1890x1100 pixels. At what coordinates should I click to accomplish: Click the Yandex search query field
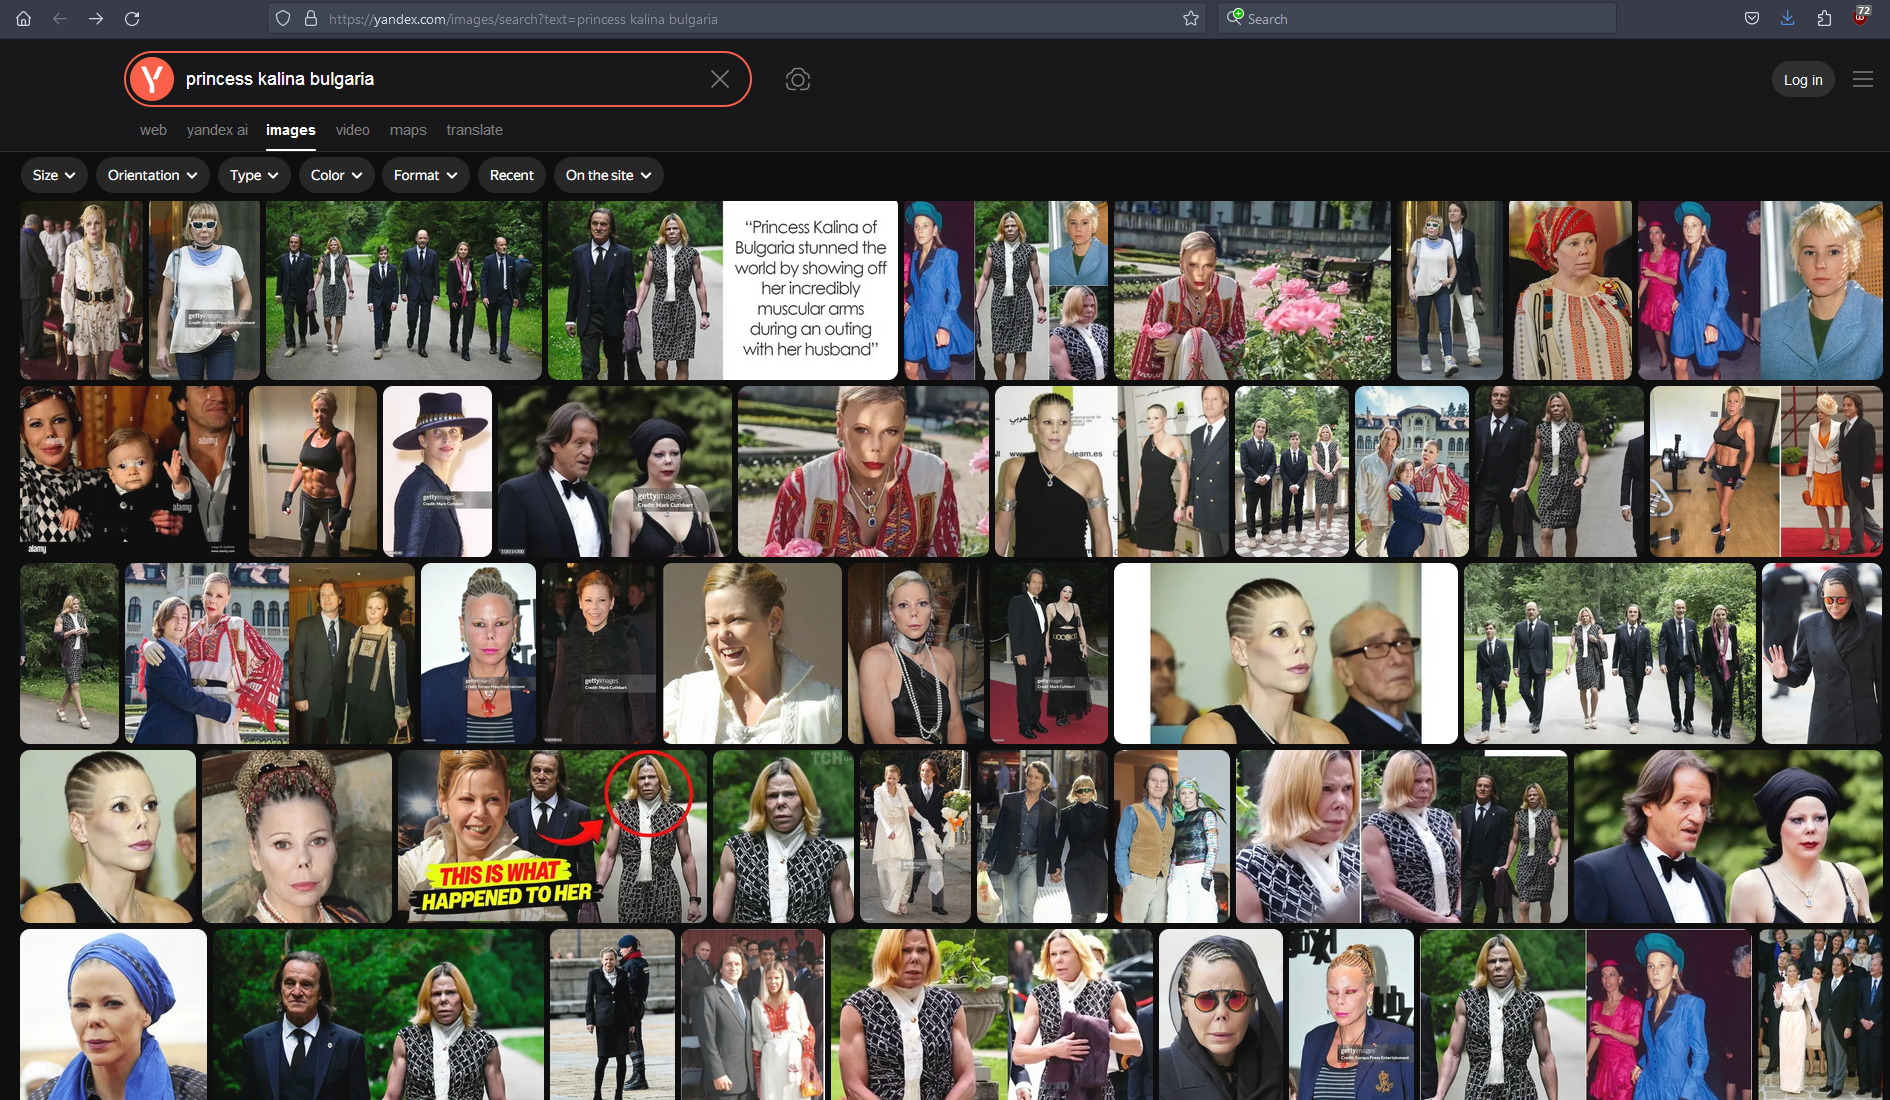click(440, 79)
